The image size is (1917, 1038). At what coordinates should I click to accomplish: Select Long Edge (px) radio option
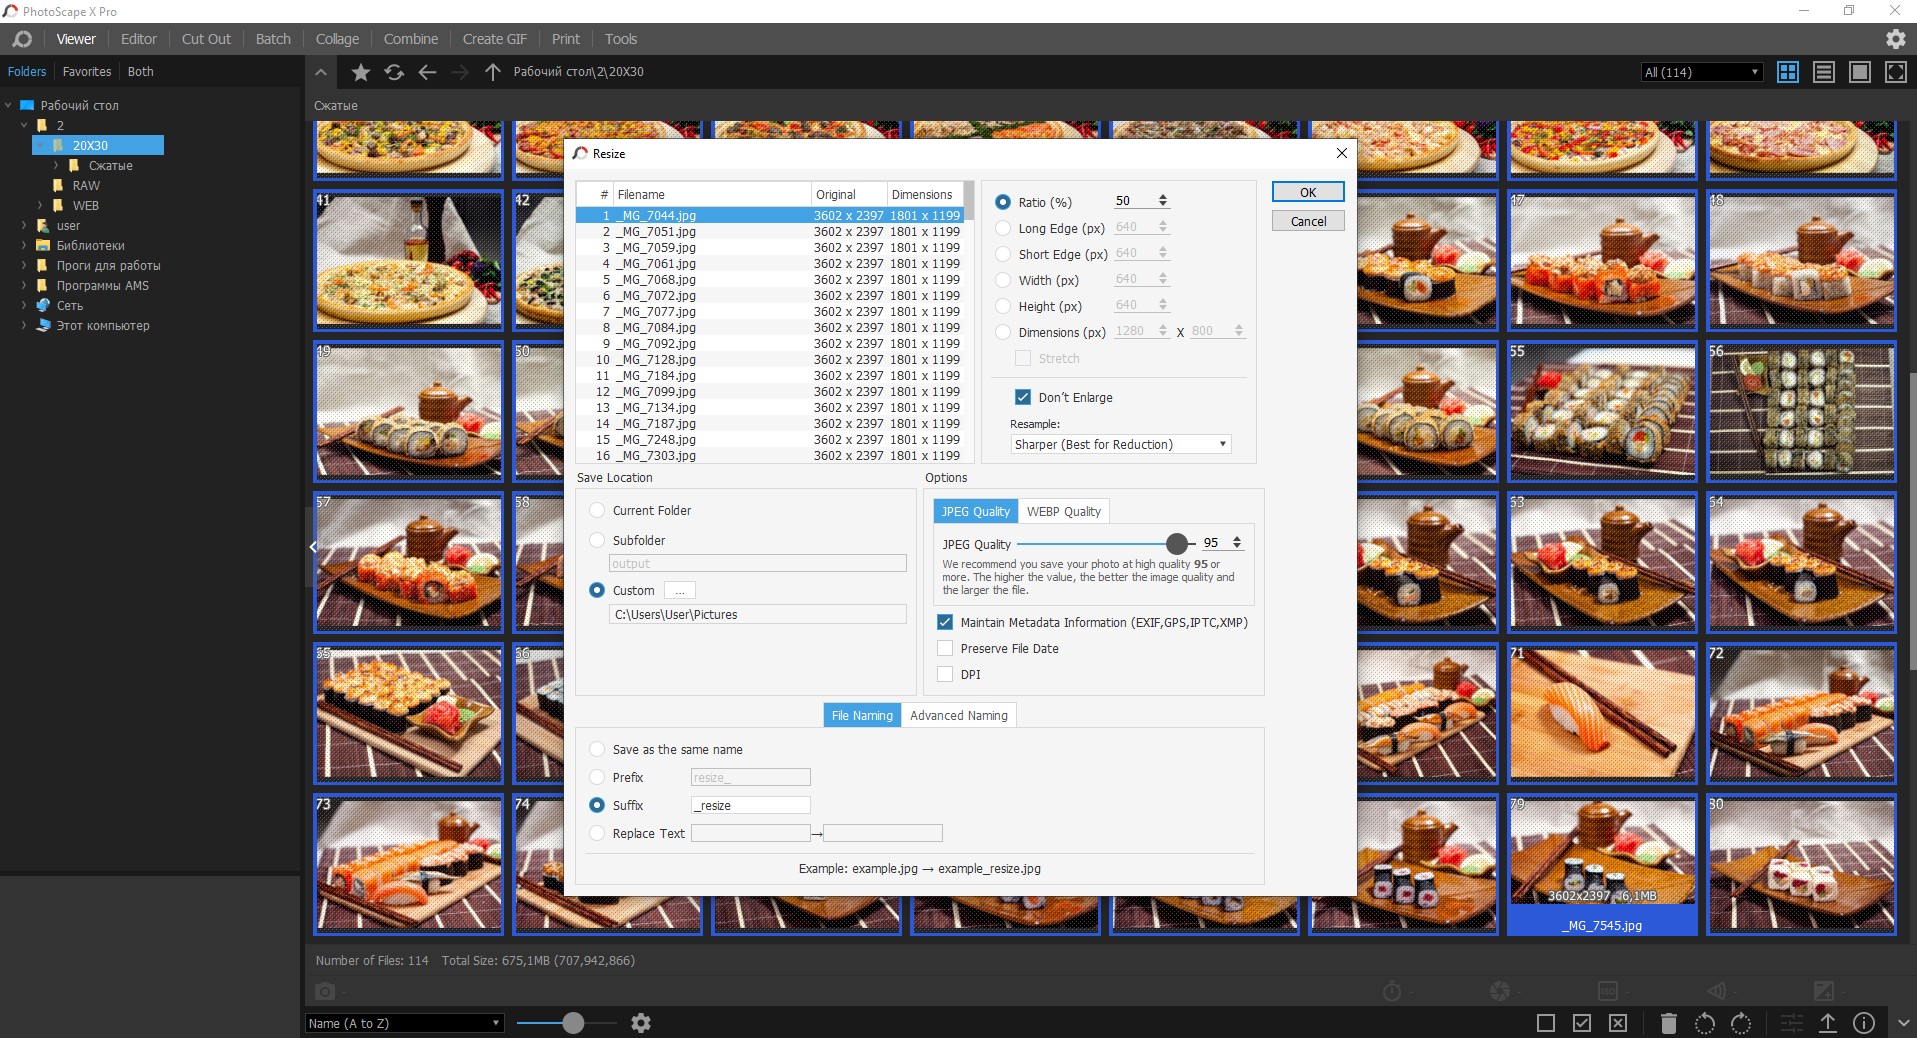(x=1003, y=228)
